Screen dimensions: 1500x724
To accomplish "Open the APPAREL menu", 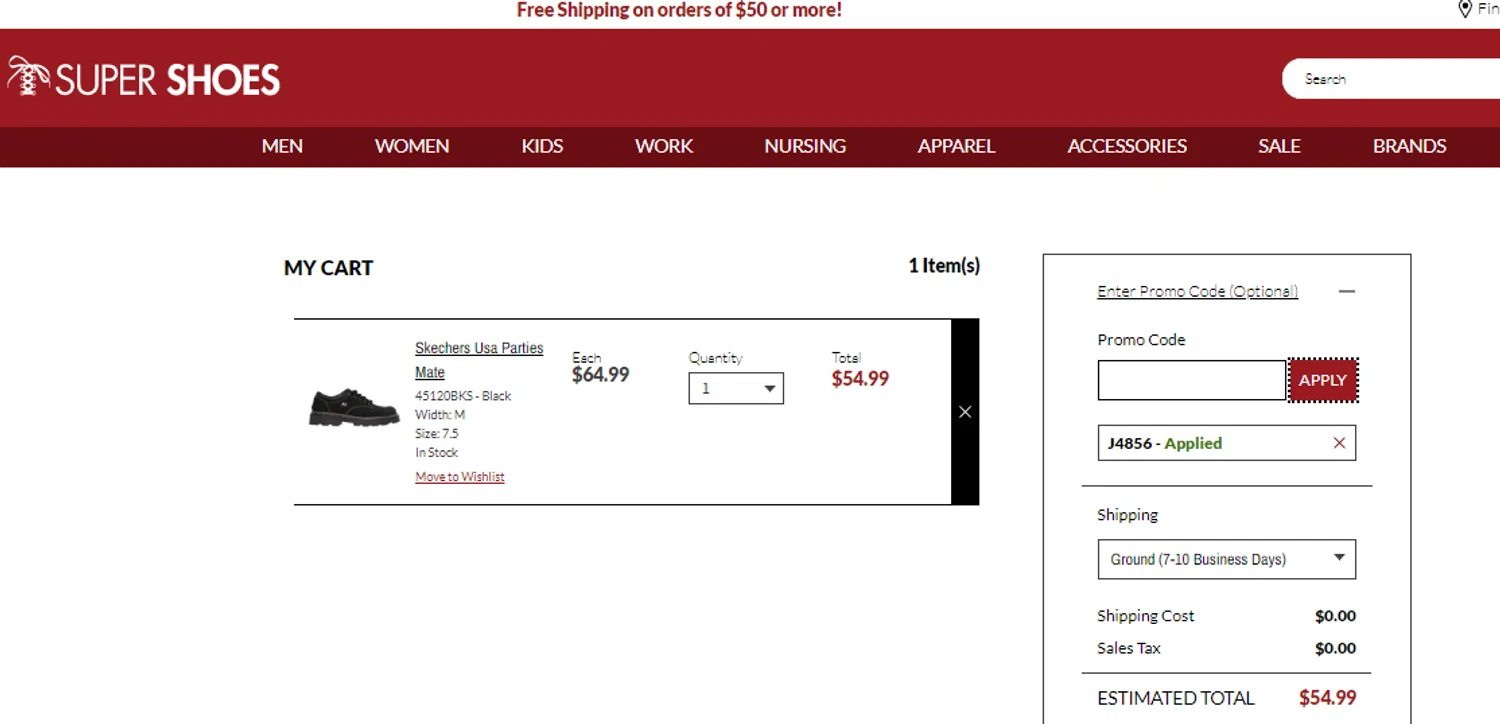I will (x=956, y=146).
